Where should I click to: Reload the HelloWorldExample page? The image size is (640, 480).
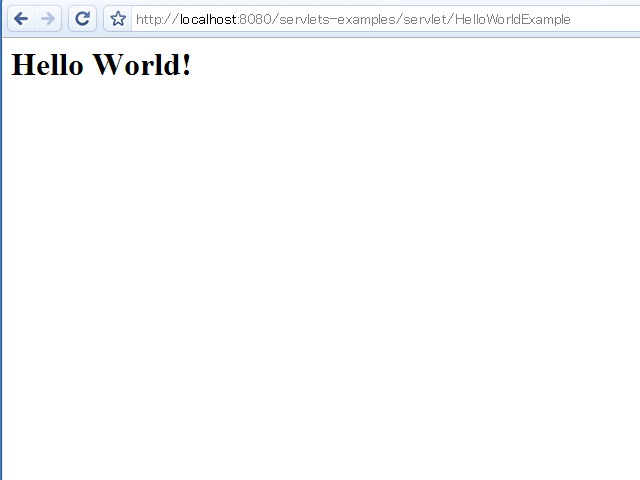pyautogui.click(x=82, y=19)
